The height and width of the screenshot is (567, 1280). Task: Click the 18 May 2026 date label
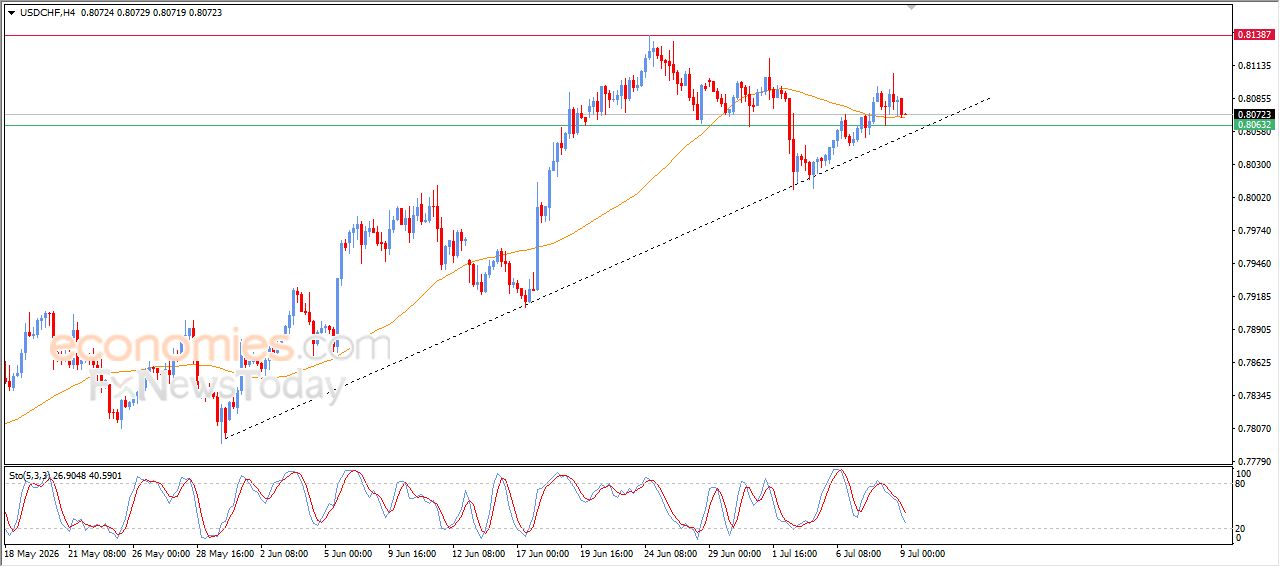coord(34,553)
